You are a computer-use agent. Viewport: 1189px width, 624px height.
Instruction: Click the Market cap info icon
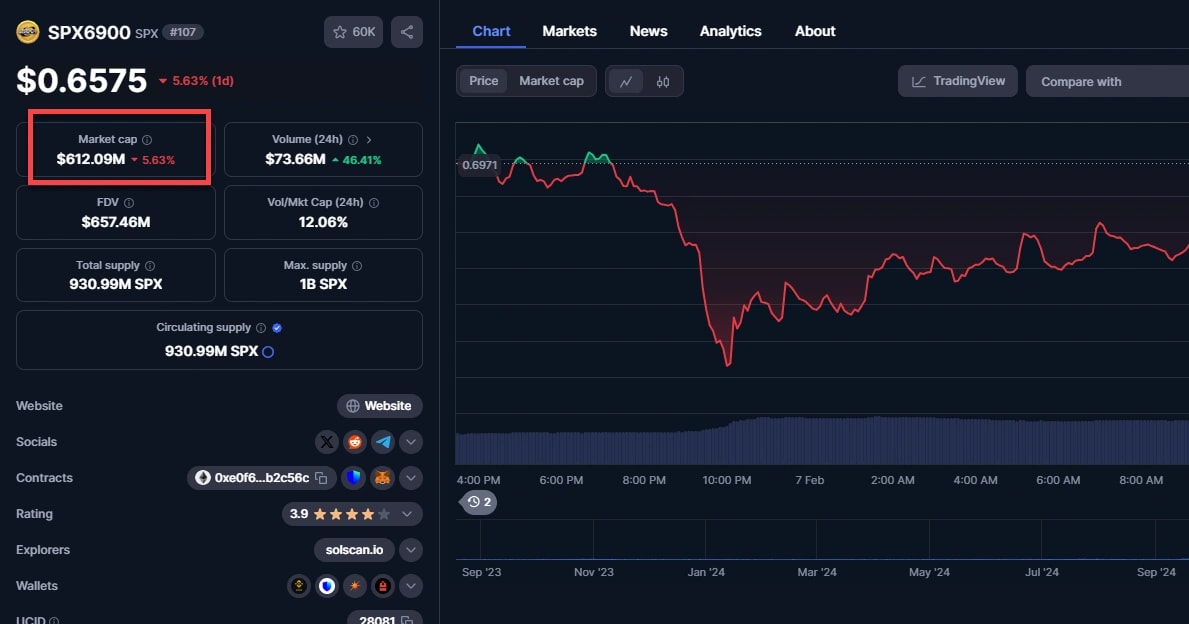pyautogui.click(x=147, y=140)
